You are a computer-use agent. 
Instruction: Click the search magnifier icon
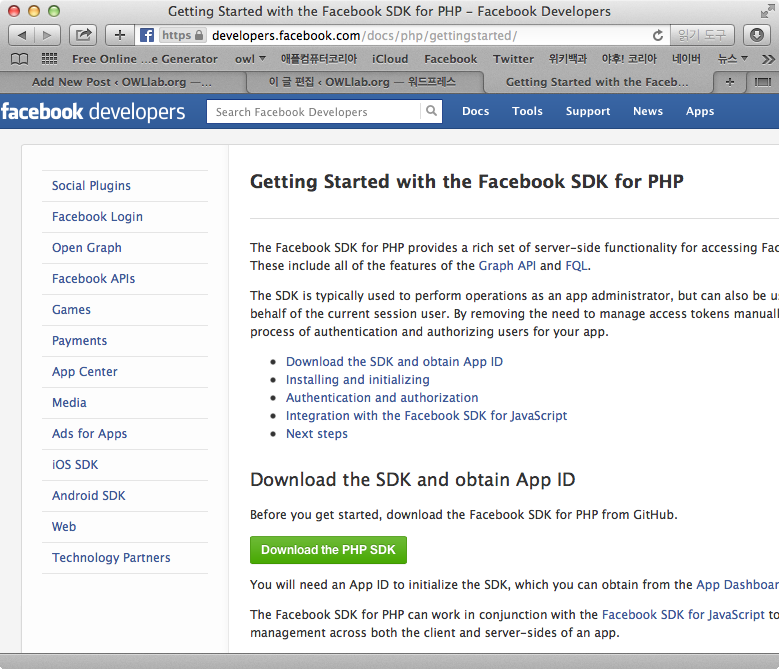click(x=431, y=111)
